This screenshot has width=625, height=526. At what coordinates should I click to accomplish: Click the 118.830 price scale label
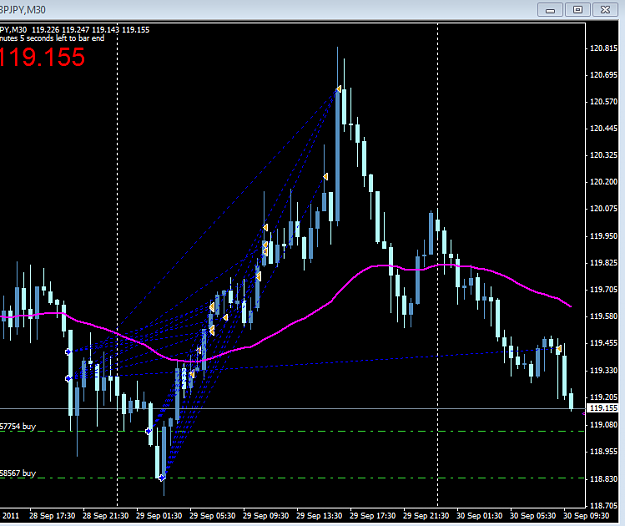tap(603, 479)
